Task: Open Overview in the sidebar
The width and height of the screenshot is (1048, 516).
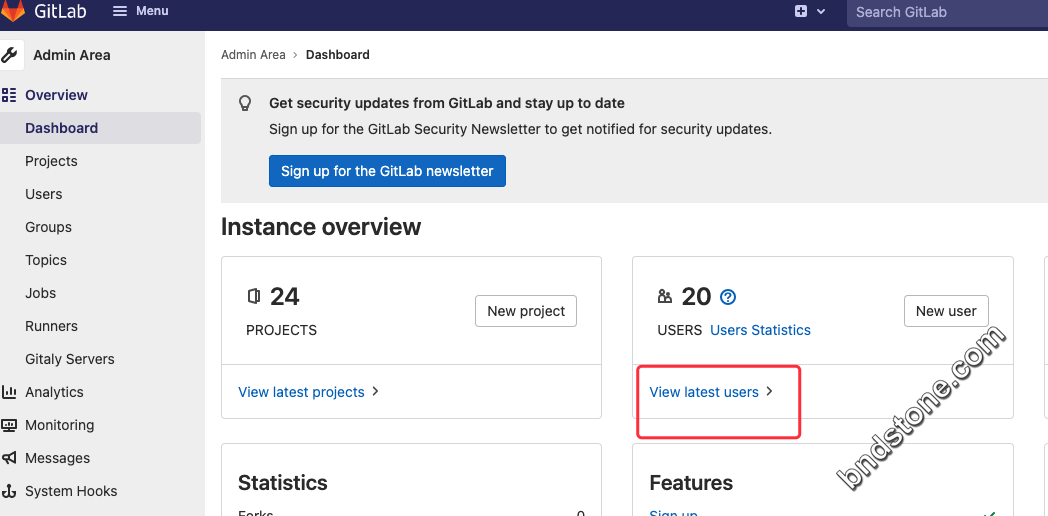Action: pos(56,95)
